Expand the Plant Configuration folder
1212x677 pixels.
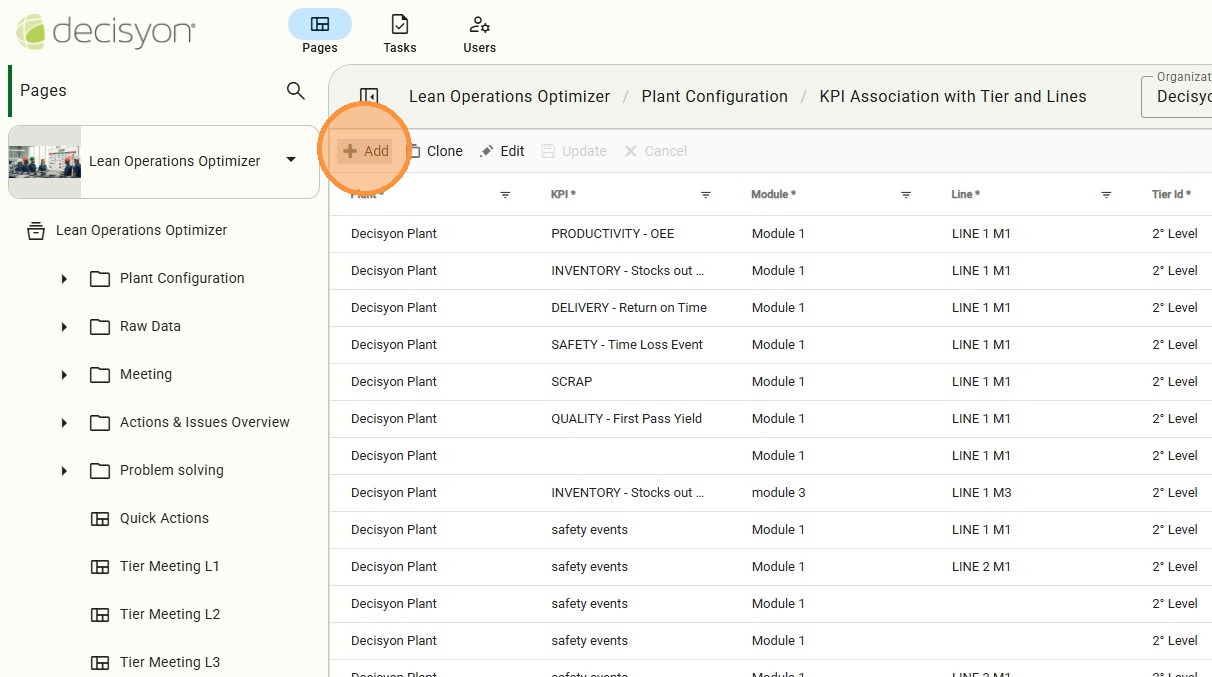tap(64, 279)
